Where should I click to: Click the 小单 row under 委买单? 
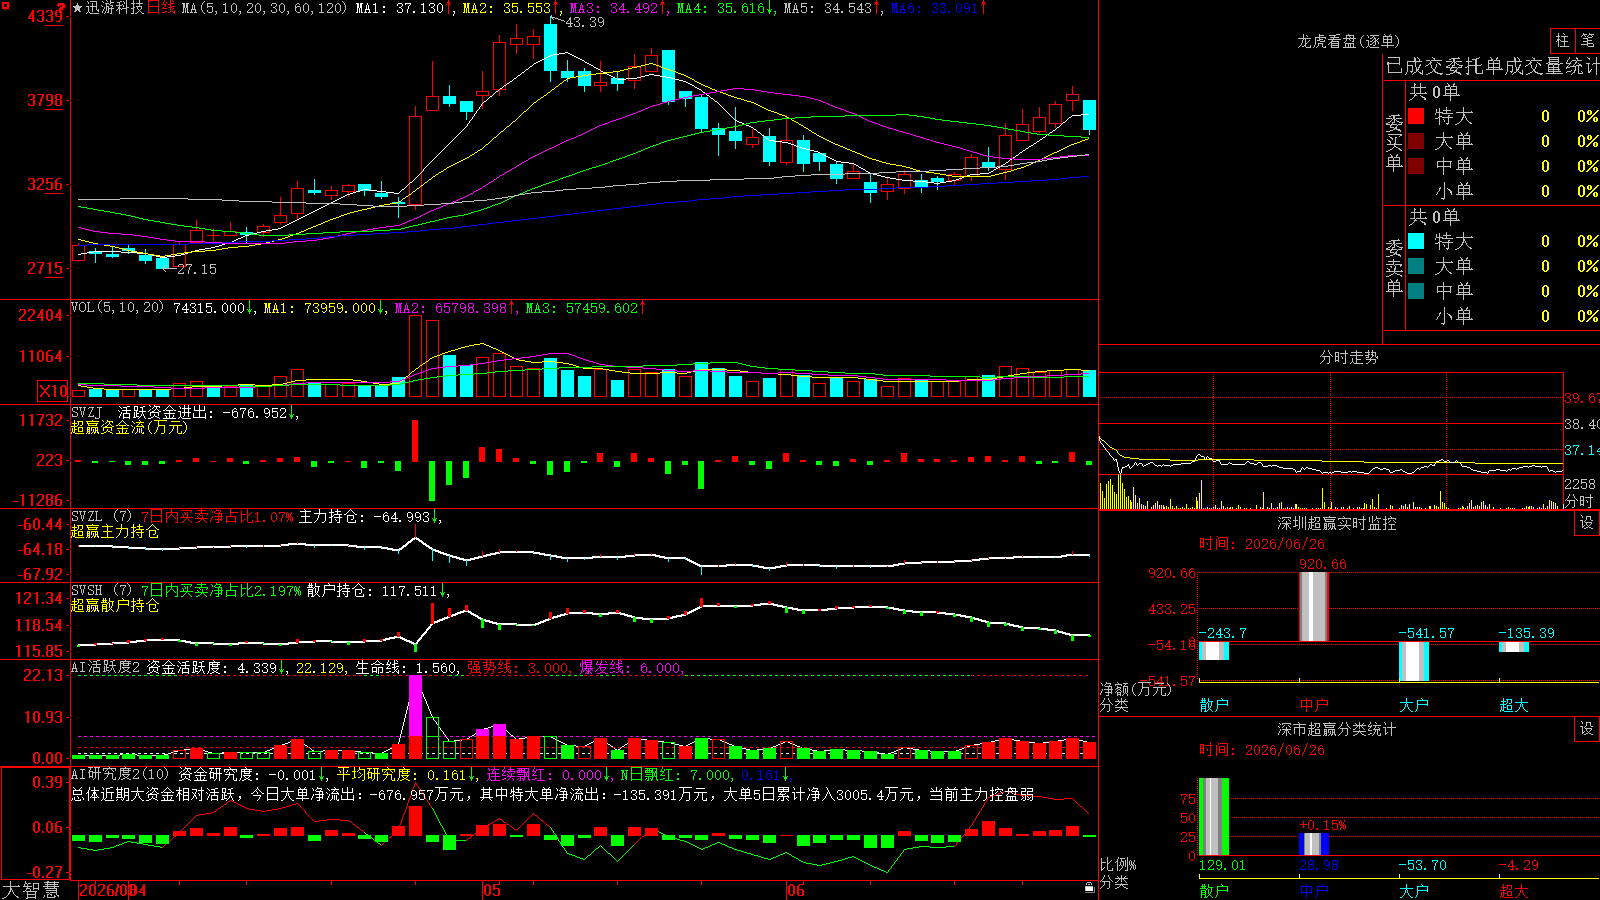(x=1503, y=191)
